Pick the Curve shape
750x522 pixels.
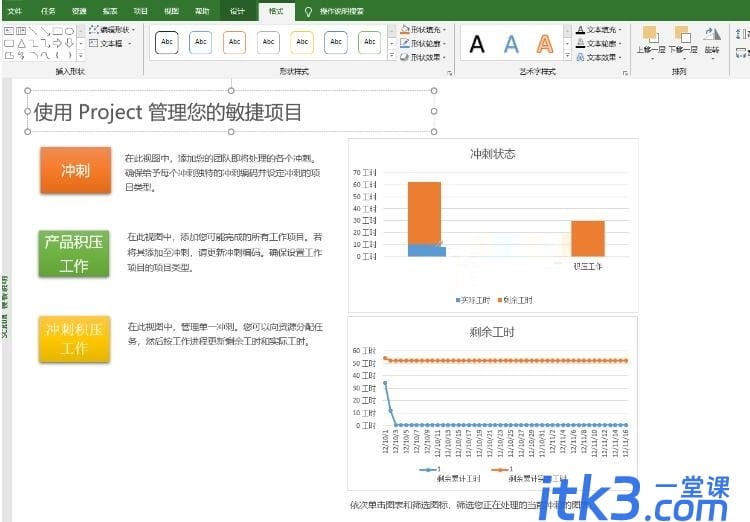coord(45,56)
